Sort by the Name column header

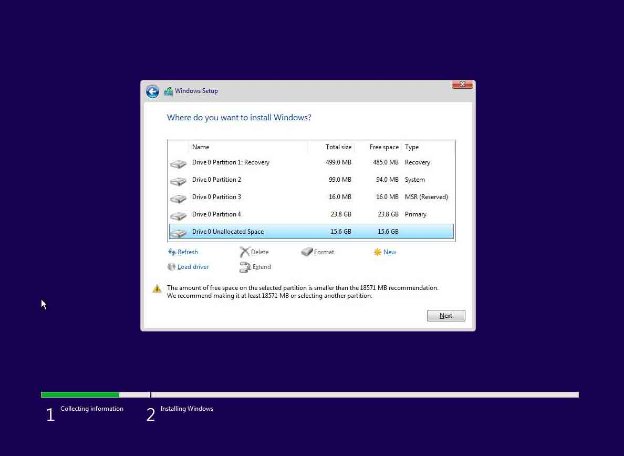pos(201,147)
